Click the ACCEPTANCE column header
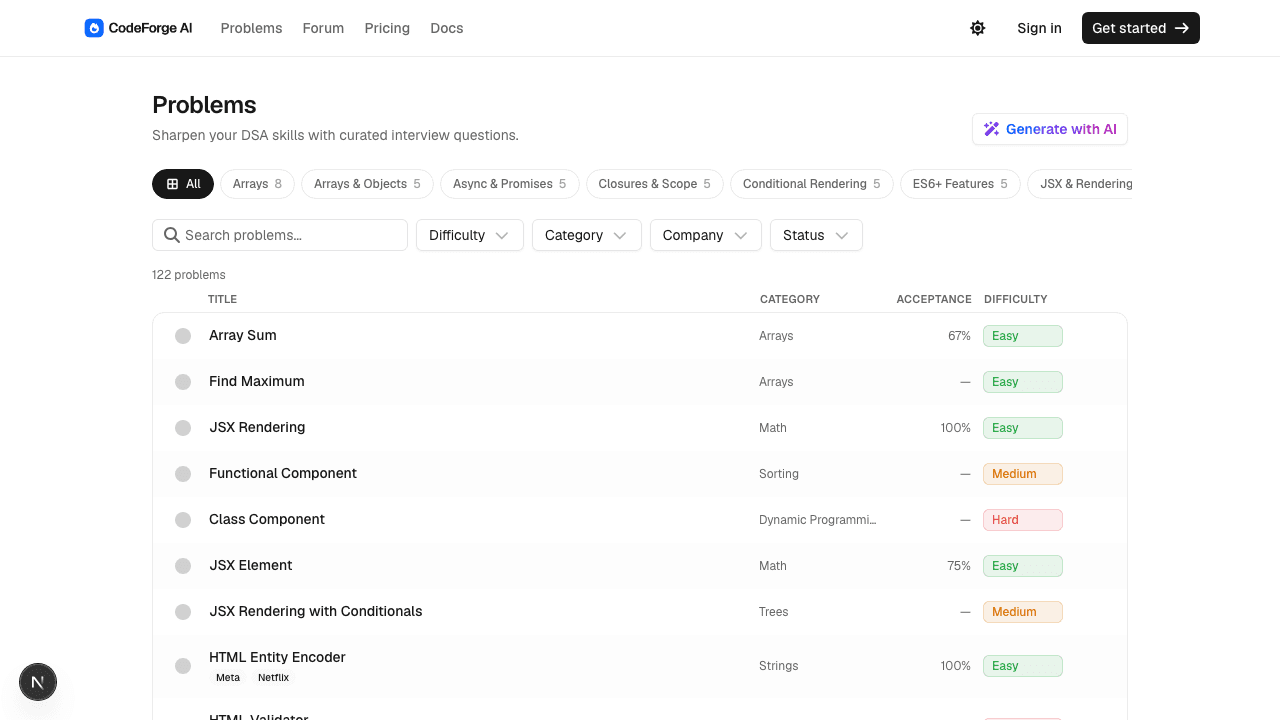This screenshot has height=720, width=1280. point(934,299)
